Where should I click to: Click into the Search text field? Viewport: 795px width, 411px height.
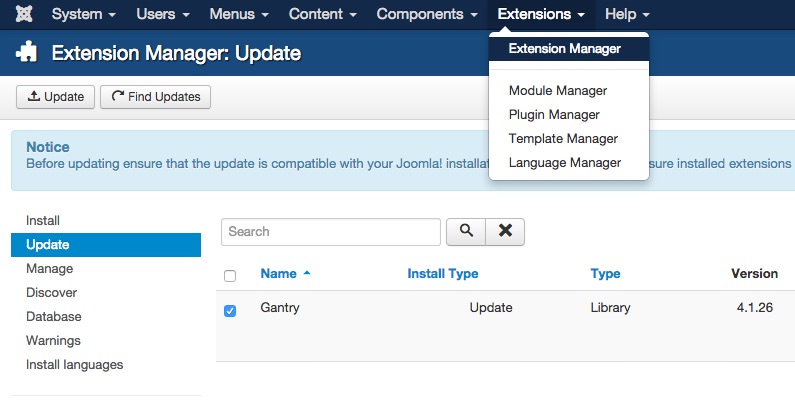click(330, 231)
